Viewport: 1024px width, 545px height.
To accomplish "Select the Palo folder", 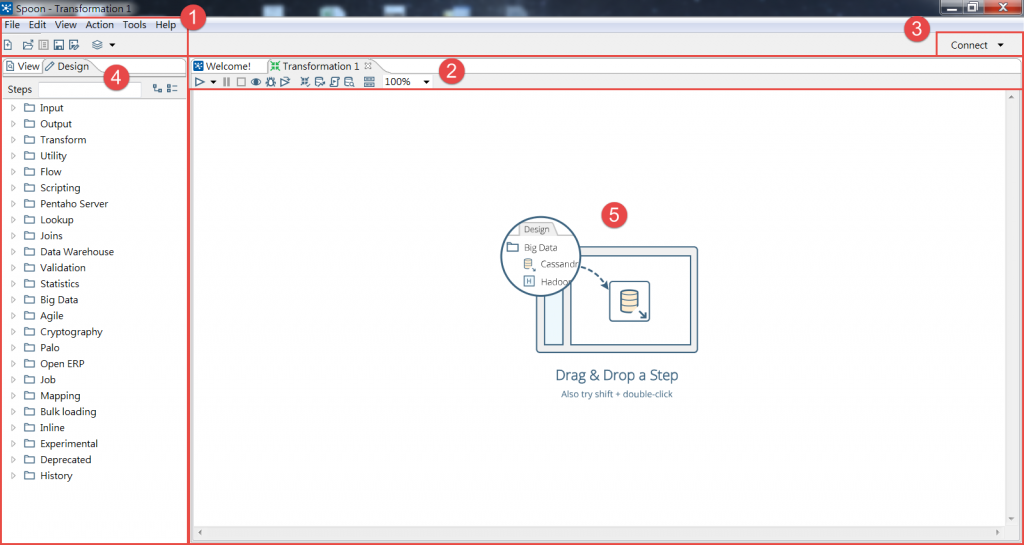I will [x=42, y=348].
